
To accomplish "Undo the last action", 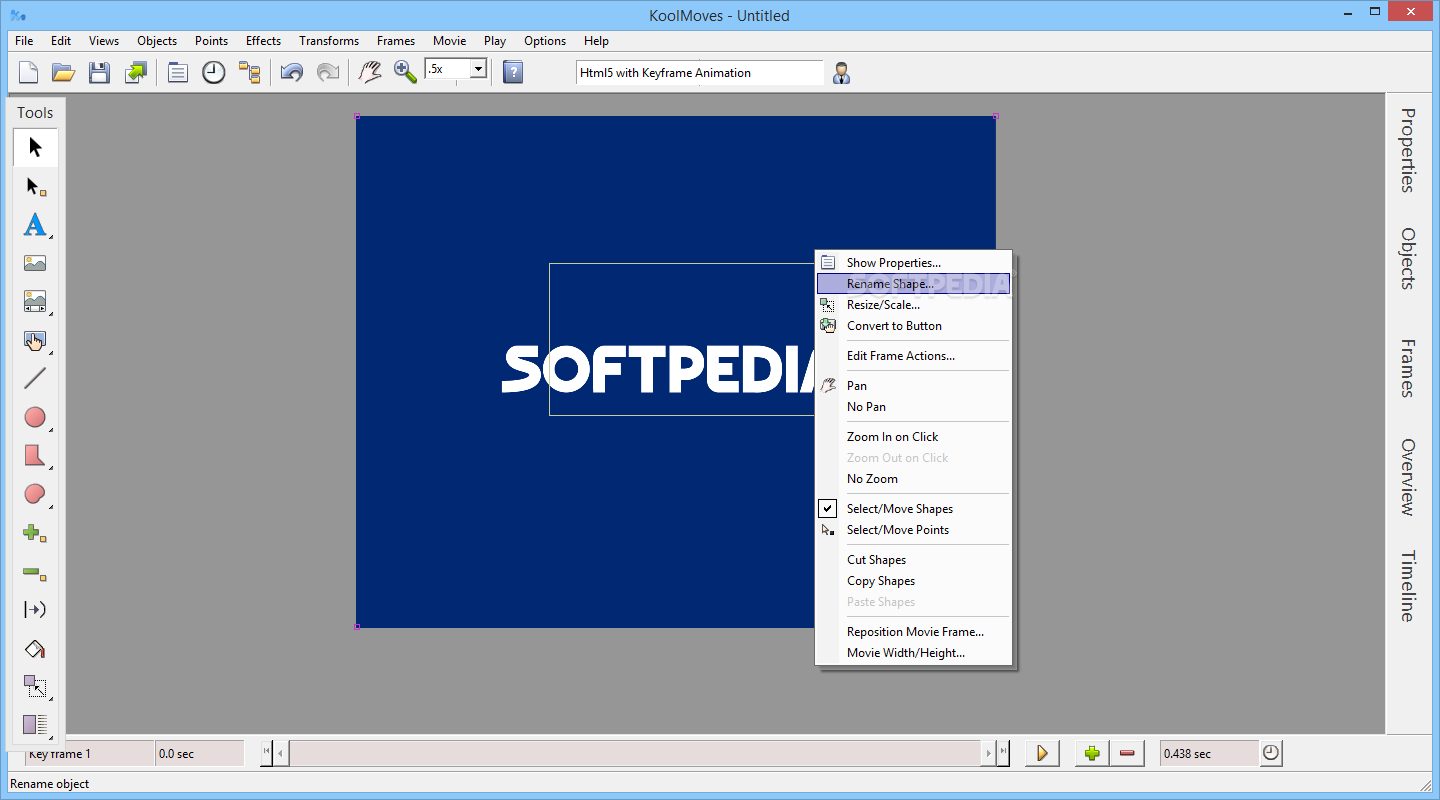I will coord(292,72).
